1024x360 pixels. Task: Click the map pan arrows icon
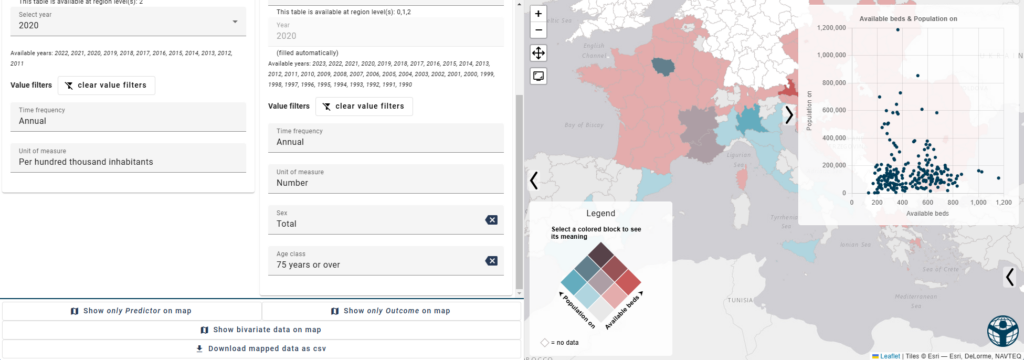coord(538,53)
